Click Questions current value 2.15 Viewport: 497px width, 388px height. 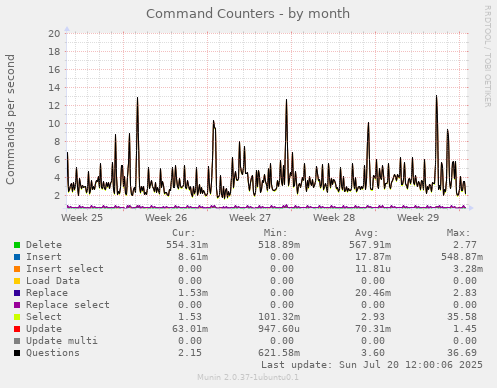click(190, 353)
